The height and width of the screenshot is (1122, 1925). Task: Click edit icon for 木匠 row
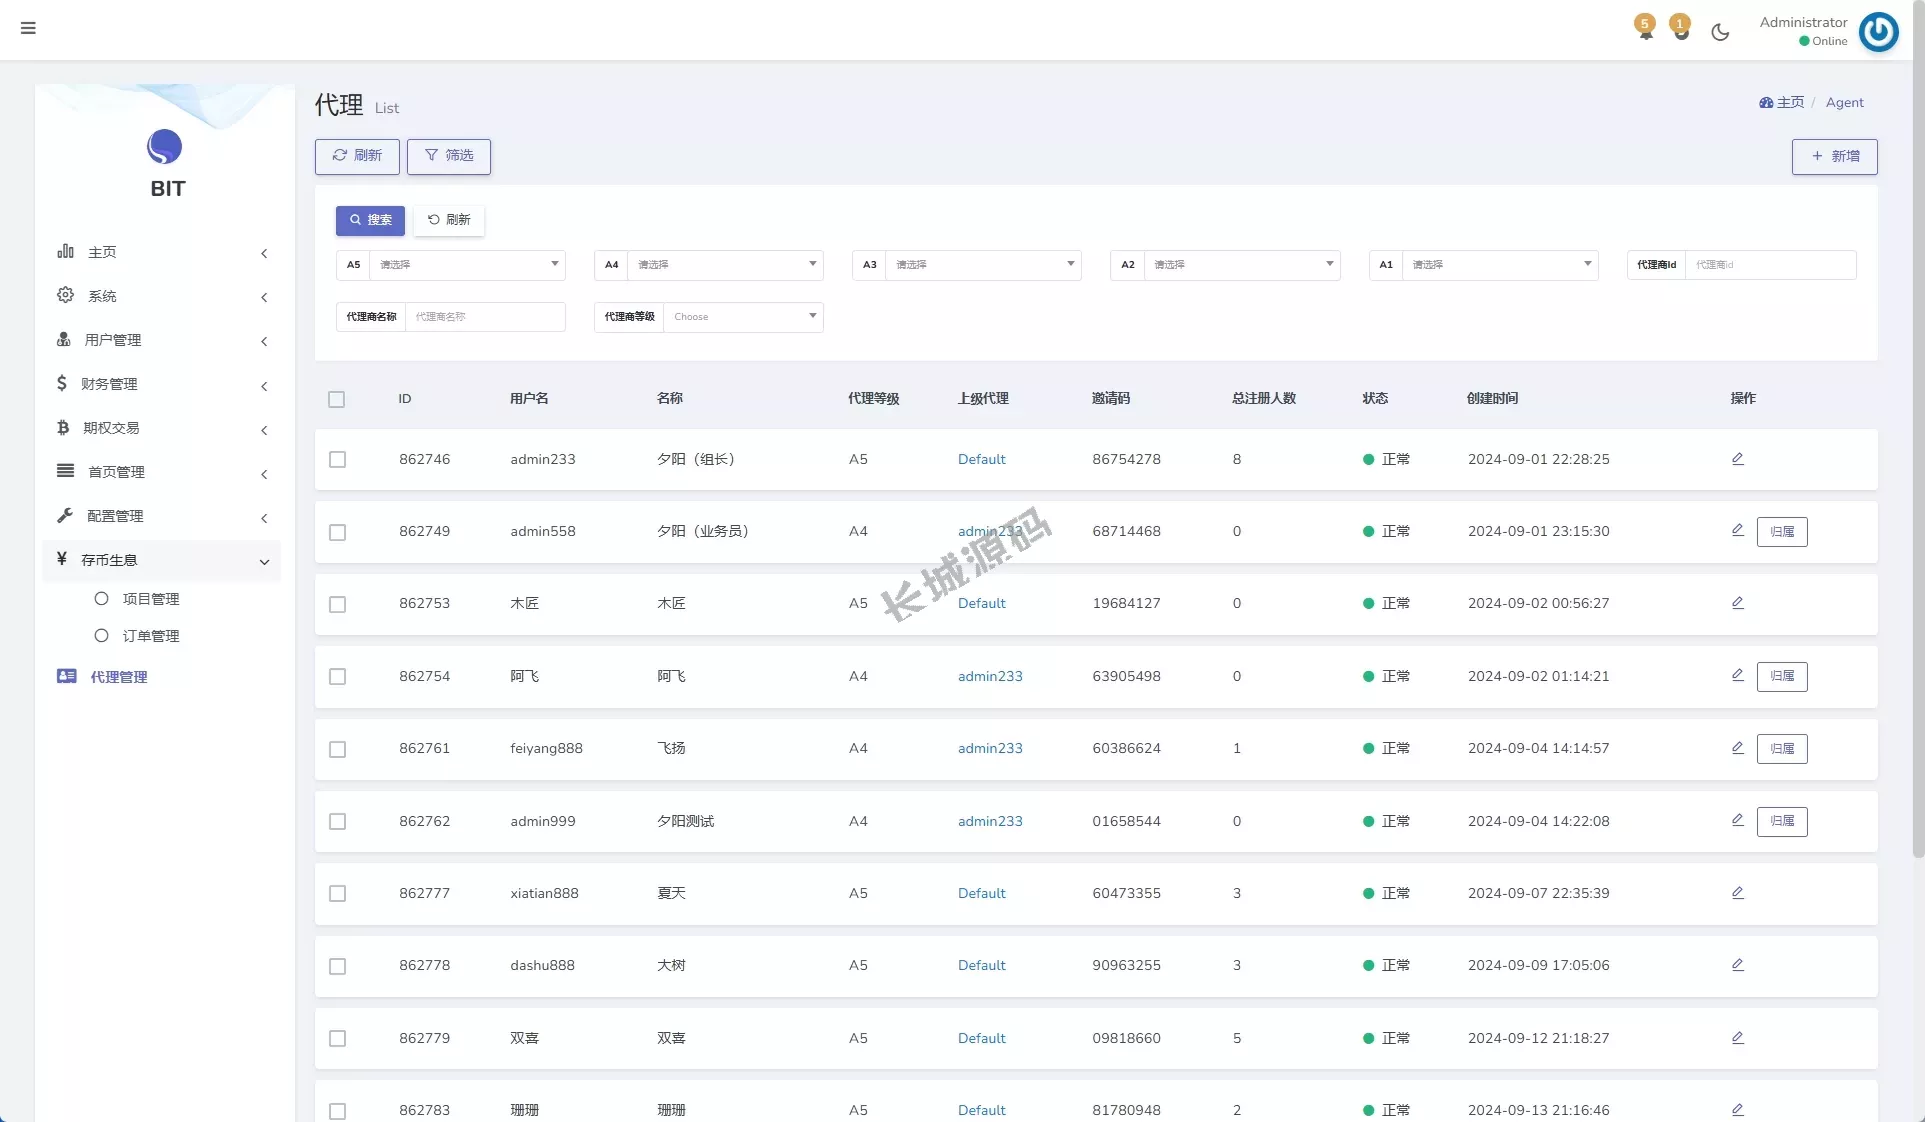coord(1738,603)
